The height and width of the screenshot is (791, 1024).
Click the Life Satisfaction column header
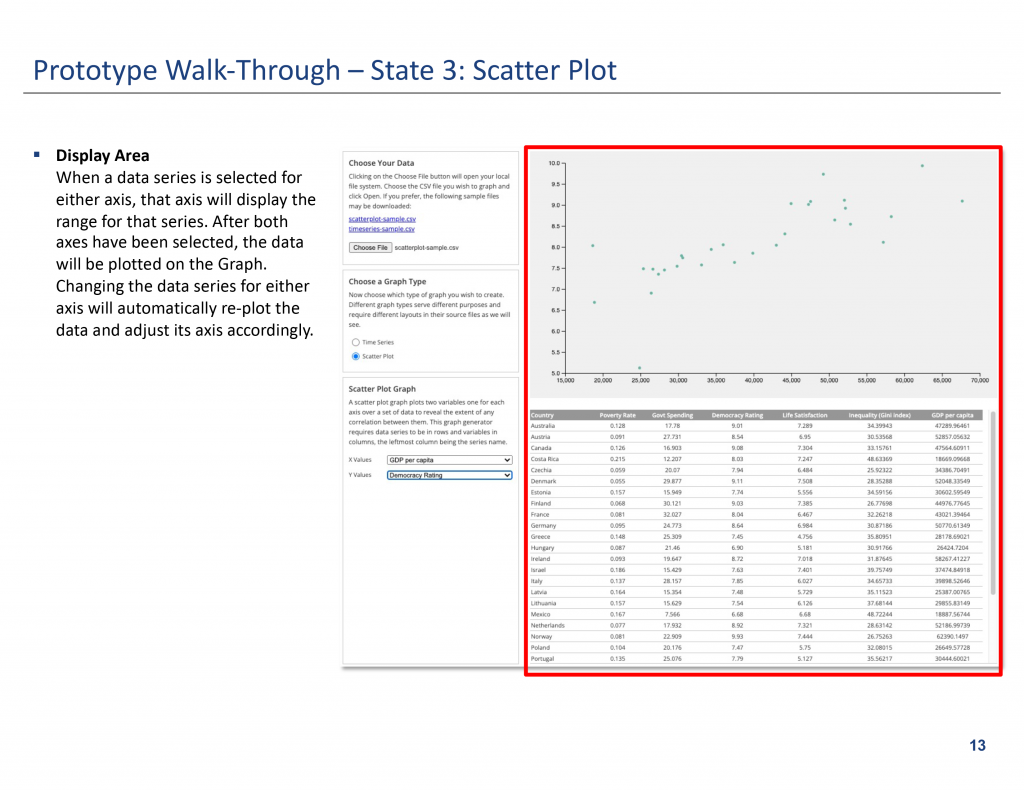pos(804,415)
